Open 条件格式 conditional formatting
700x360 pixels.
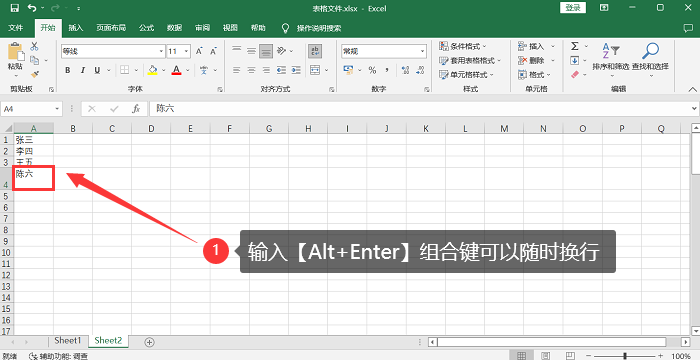[x=463, y=46]
